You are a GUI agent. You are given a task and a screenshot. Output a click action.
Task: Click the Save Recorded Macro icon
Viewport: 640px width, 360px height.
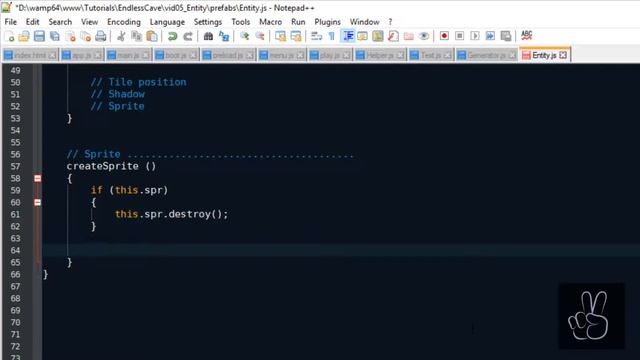pos(506,36)
